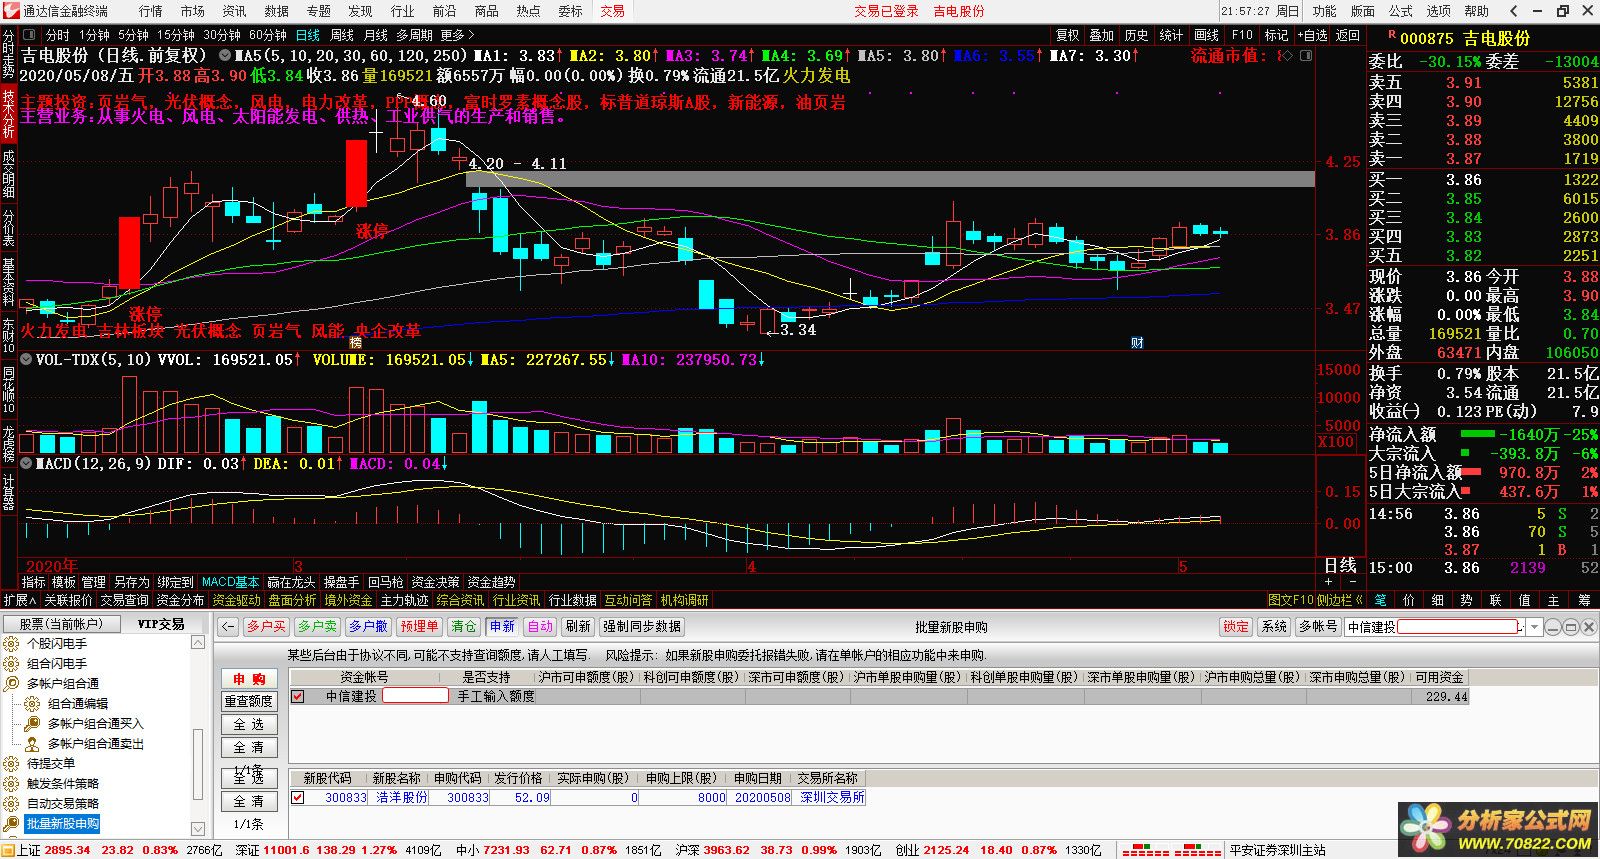Open the 交易 menu
Screen dimensions: 1600x859
click(x=612, y=11)
